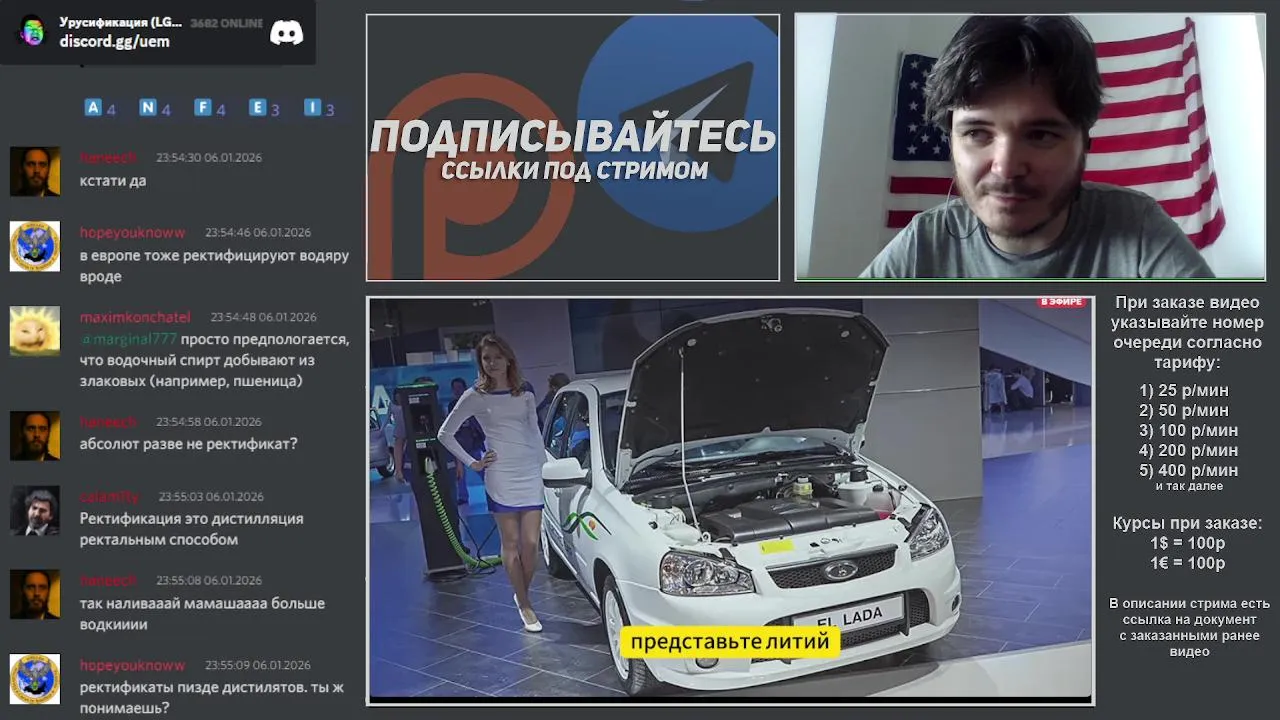Click avatar beside the 23:55:09 message
The width and height of the screenshot is (1280, 720).
click(35, 679)
